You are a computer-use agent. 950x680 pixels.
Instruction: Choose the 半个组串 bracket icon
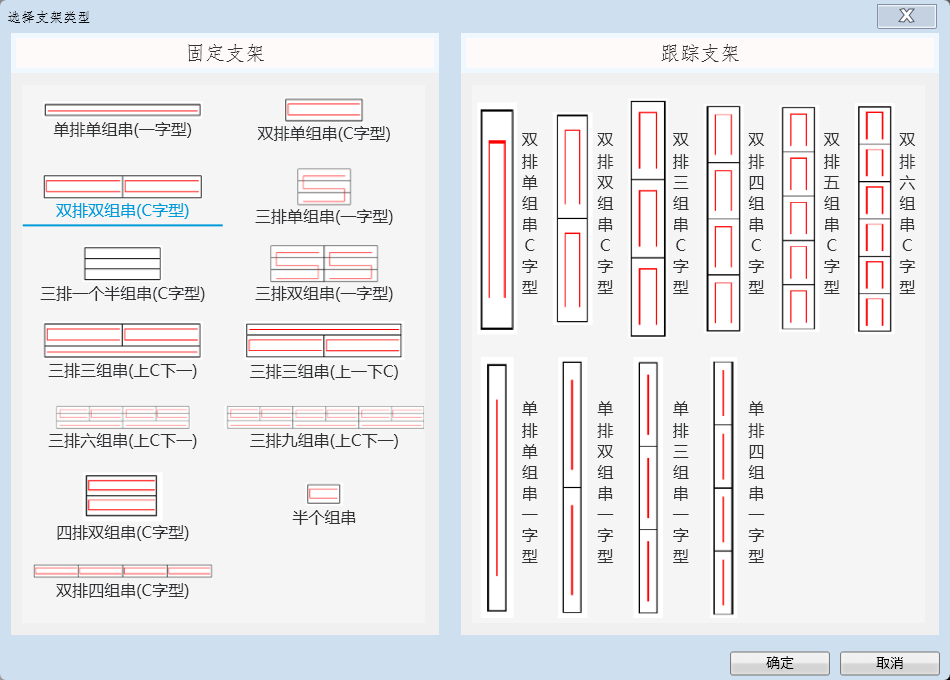click(323, 494)
